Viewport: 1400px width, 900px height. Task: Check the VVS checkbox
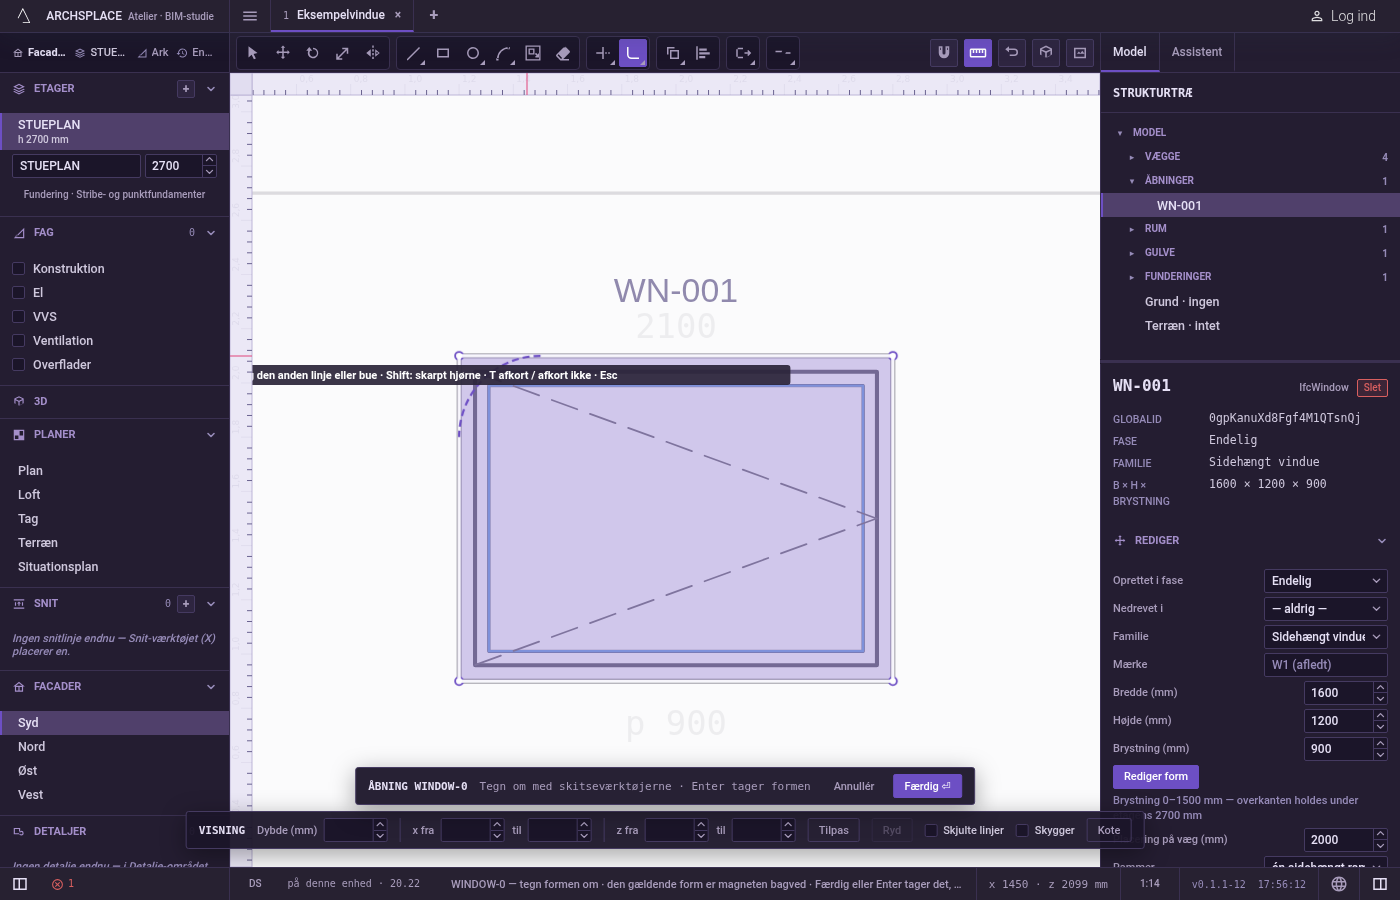click(x=18, y=317)
